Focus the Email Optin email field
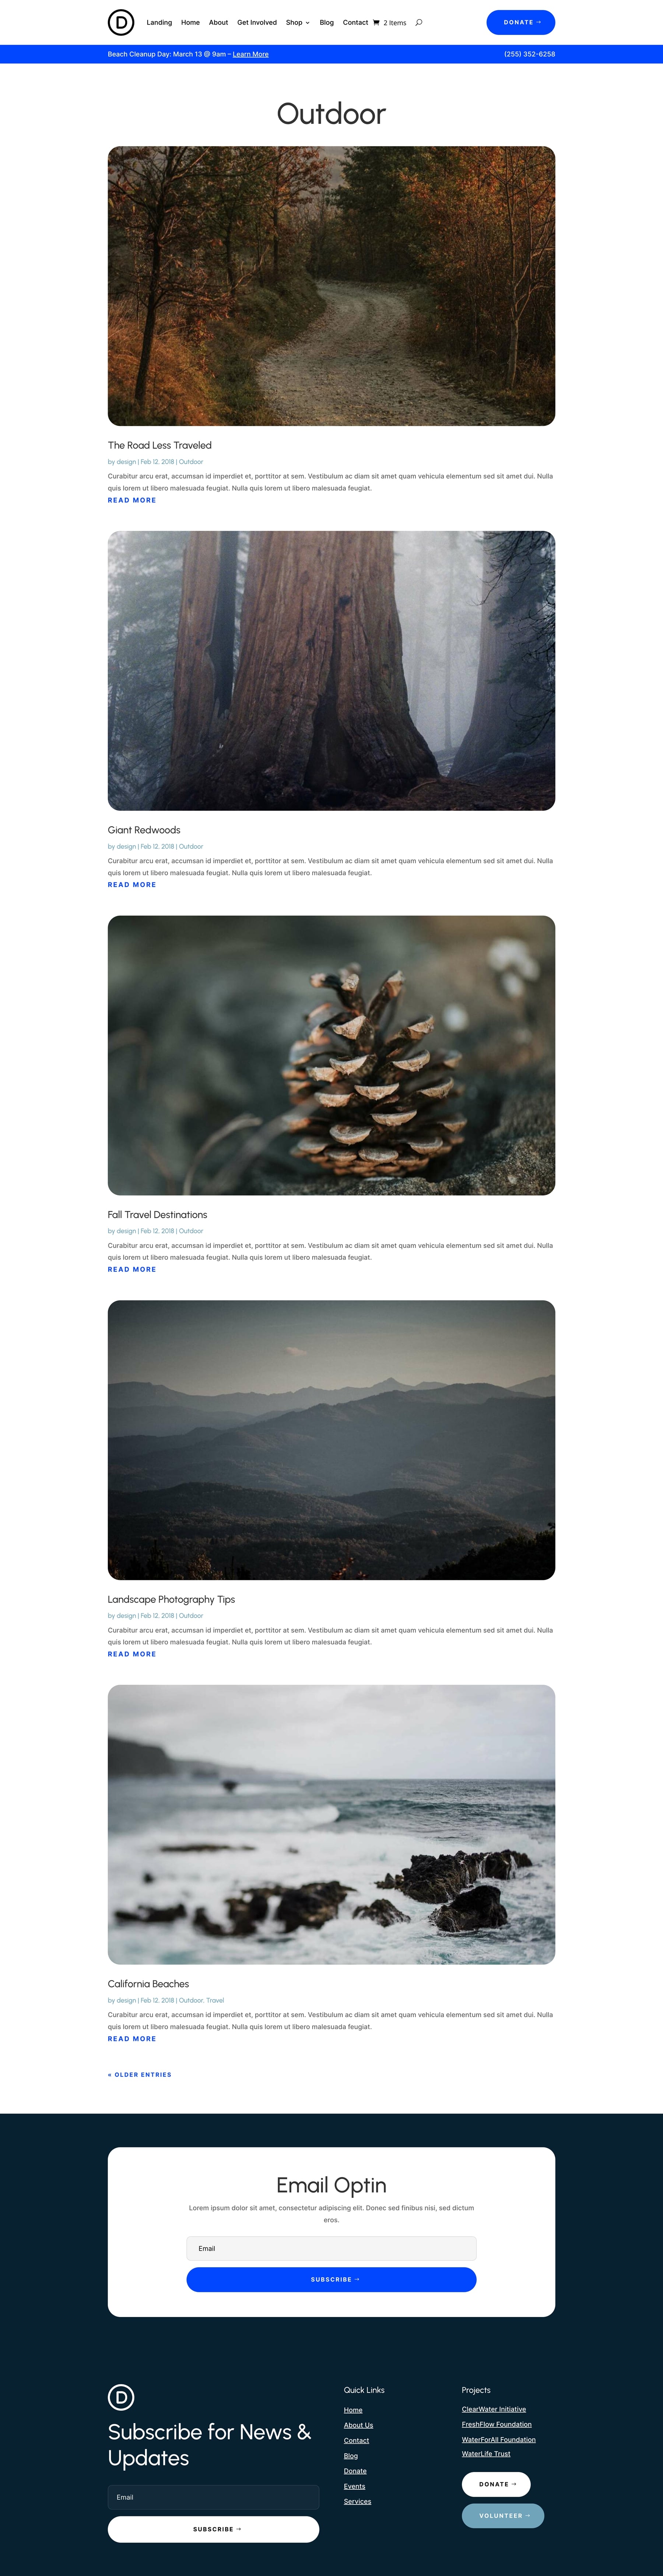Viewport: 663px width, 2576px height. coord(331,2248)
